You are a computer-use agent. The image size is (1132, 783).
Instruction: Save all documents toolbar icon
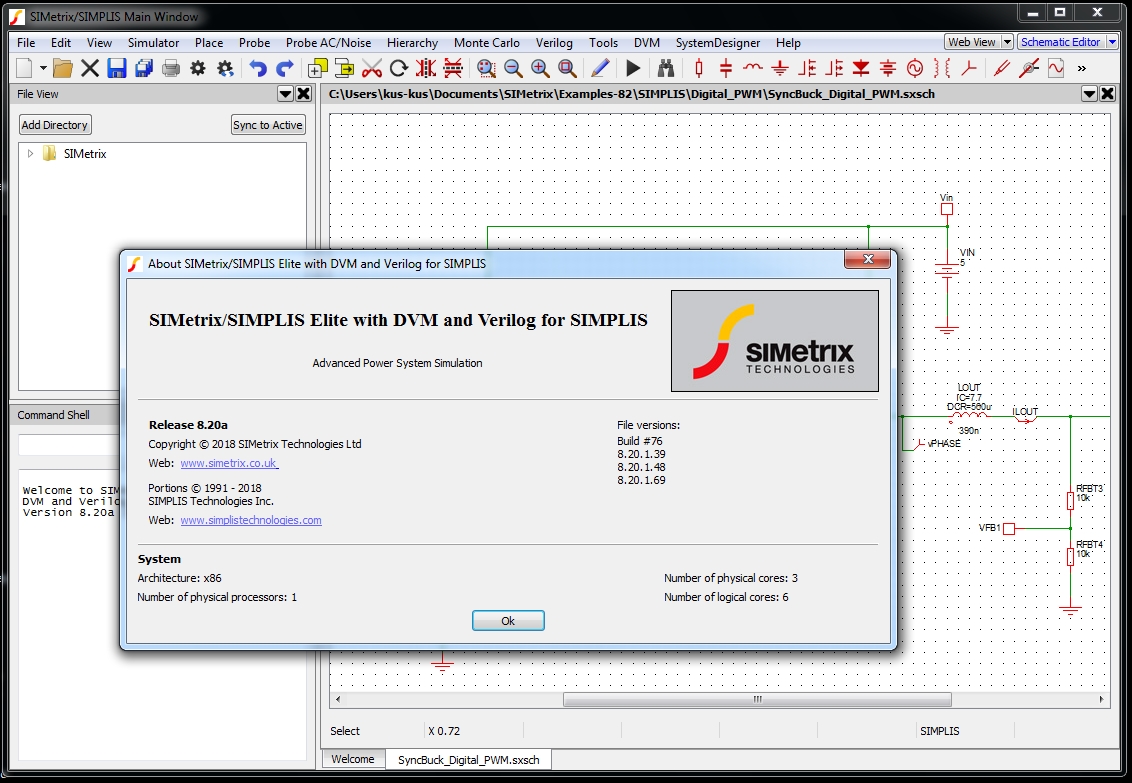[x=144, y=69]
